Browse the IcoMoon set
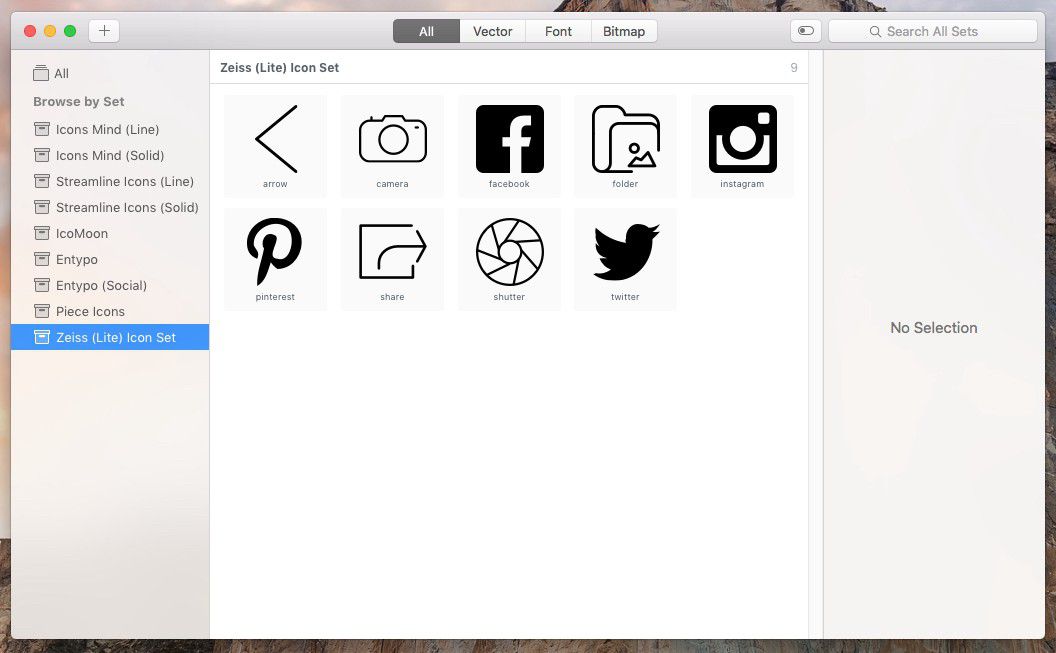1056x653 pixels. point(81,233)
